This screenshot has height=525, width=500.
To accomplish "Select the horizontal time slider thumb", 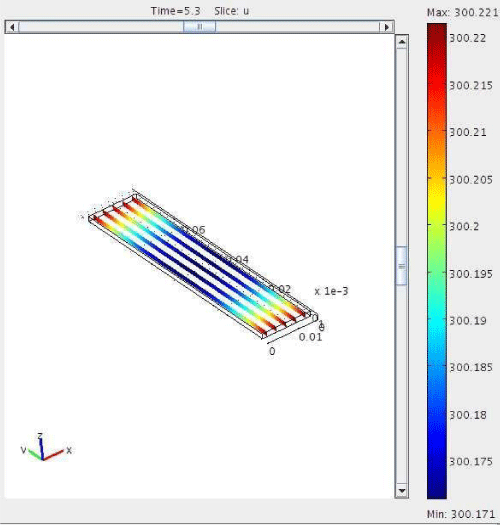I will click(x=200, y=27).
